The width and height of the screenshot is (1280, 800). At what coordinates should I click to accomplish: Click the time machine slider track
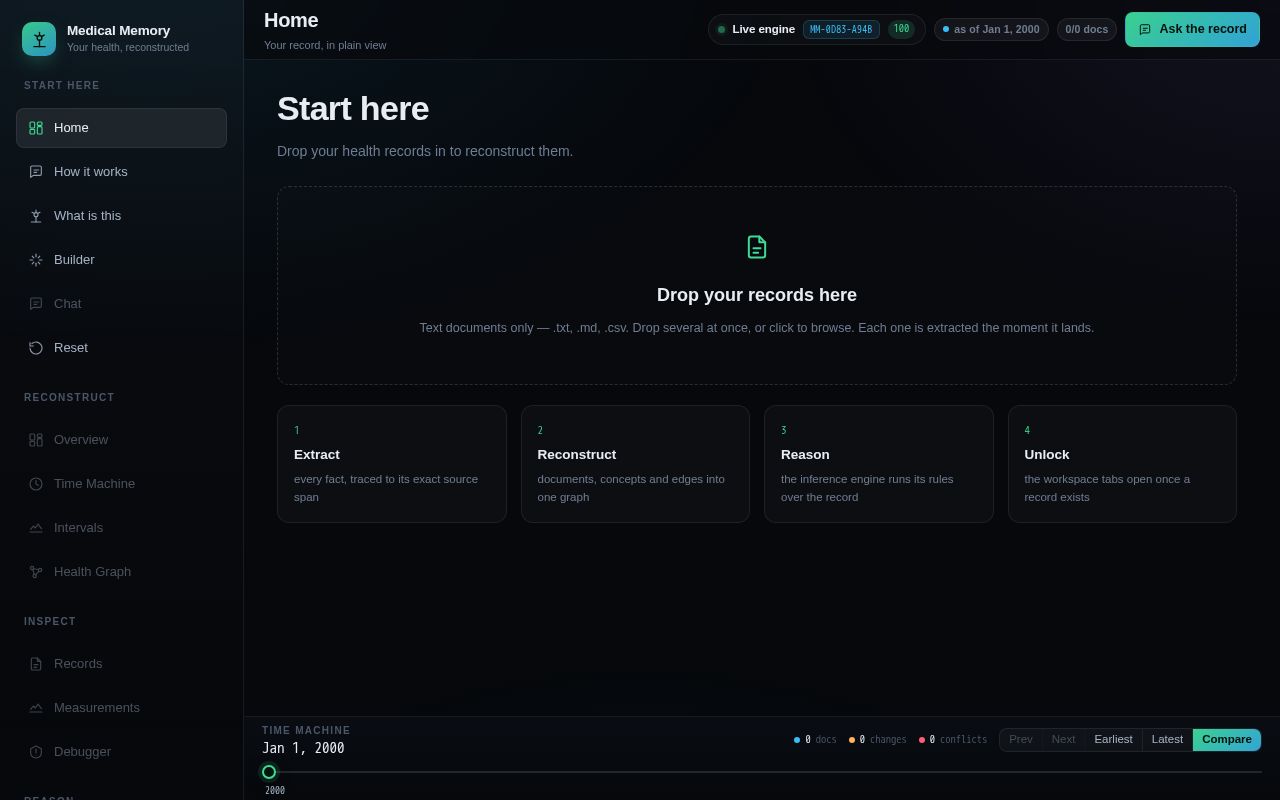(762, 772)
